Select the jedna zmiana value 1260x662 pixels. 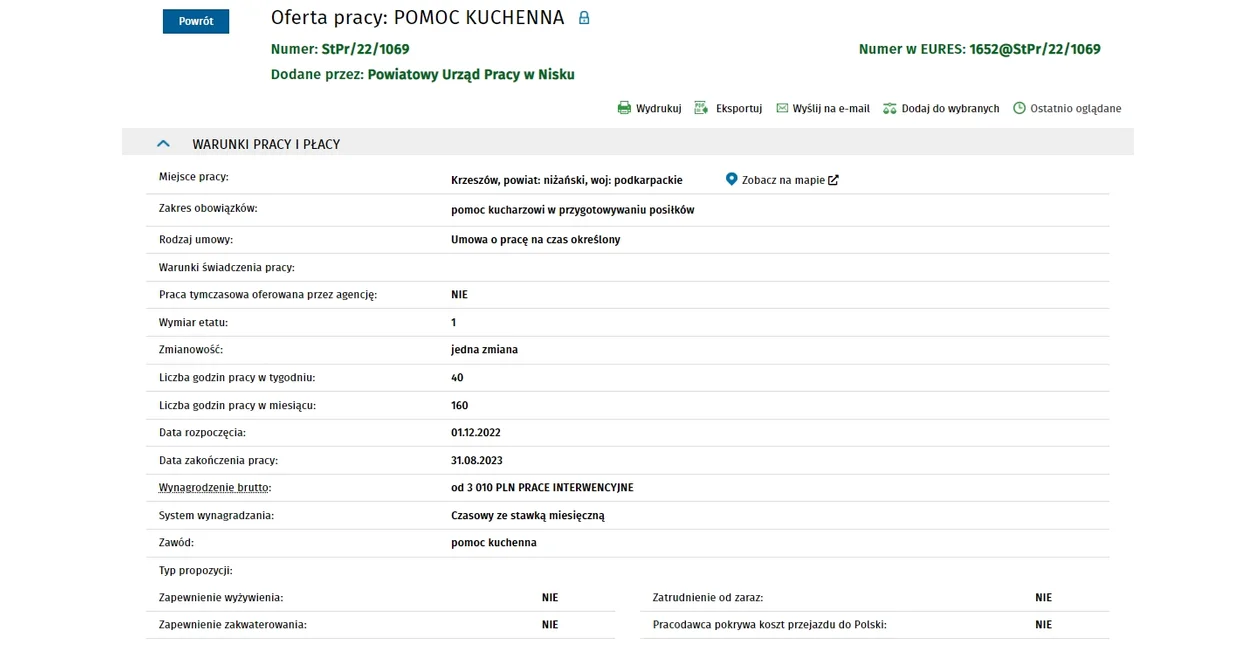(x=484, y=350)
